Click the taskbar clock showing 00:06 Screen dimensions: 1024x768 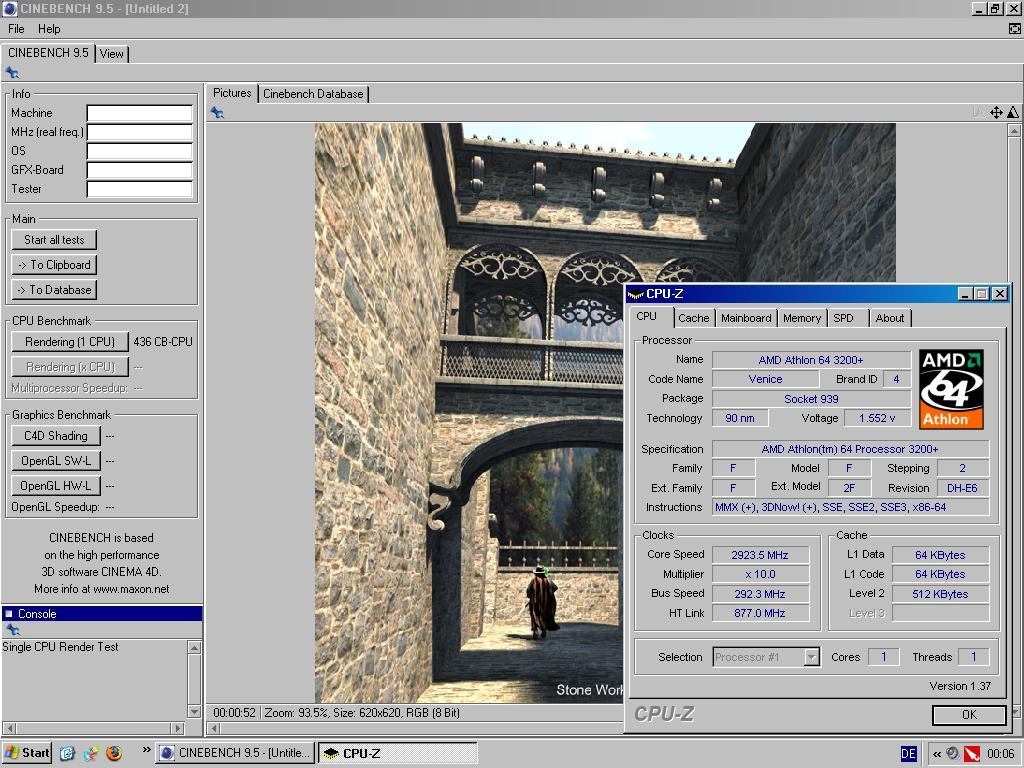pos(1000,754)
